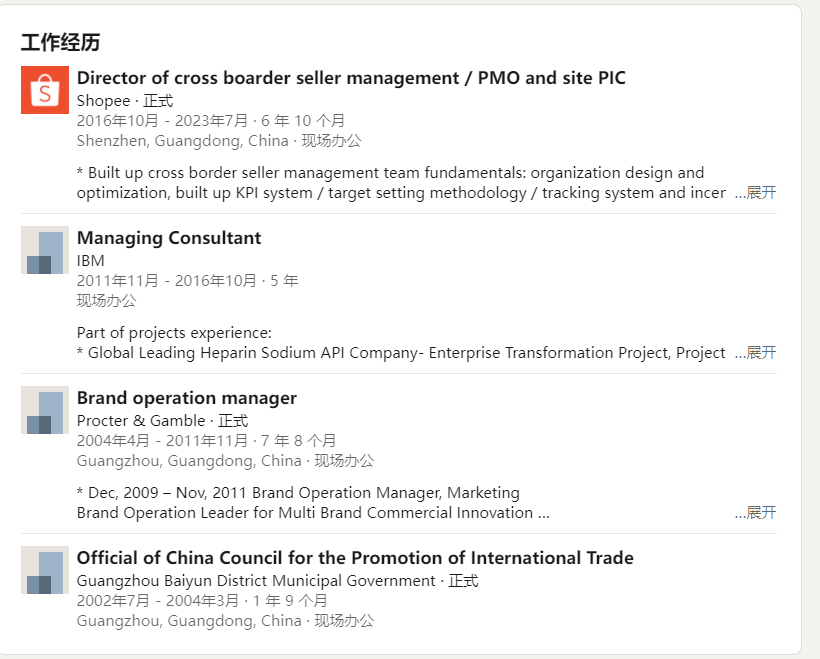820x659 pixels.
Task: Click Procter & Gamble · 正式 company name
Action: pyautogui.click(x=163, y=421)
